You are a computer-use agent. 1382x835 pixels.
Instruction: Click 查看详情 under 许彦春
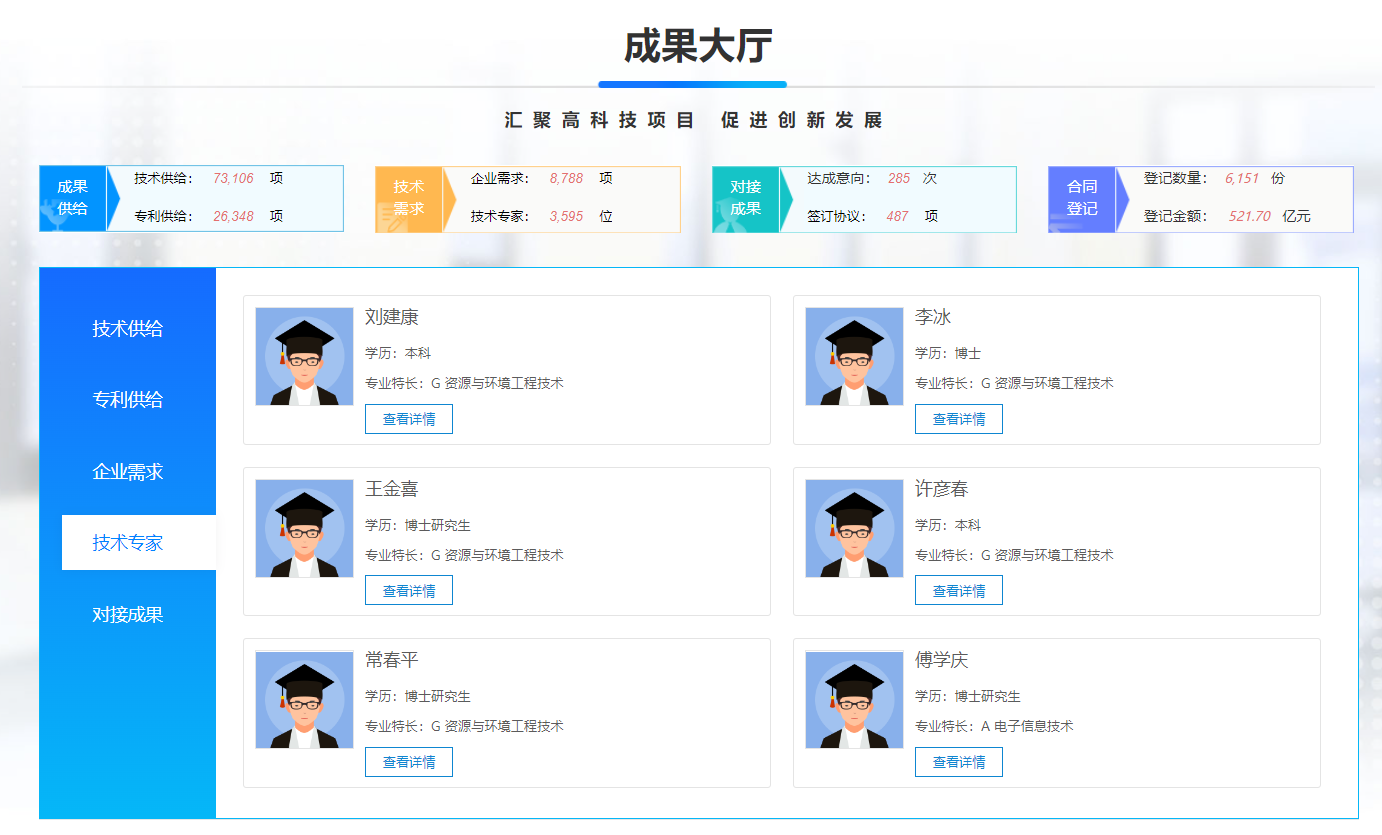[959, 590]
